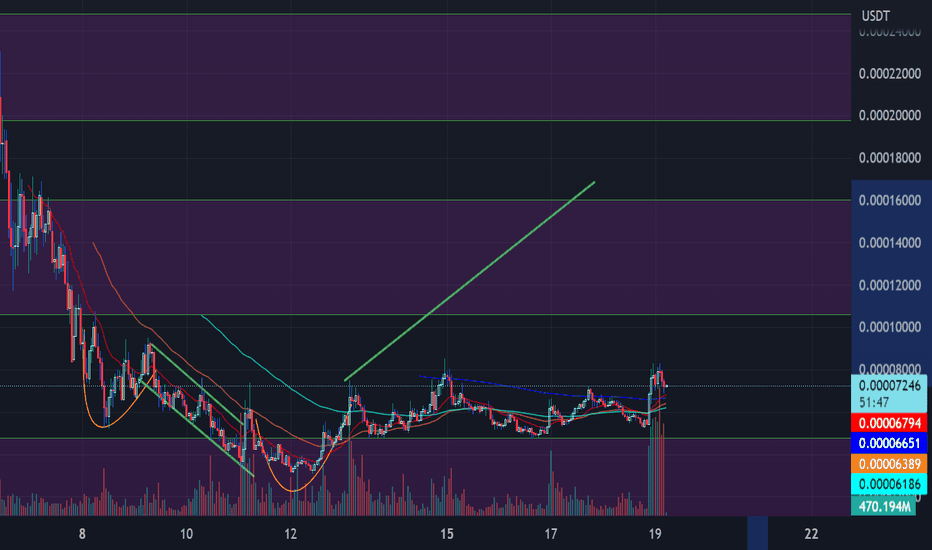
Task: Click date label 22 on time axis
Action: point(811,534)
